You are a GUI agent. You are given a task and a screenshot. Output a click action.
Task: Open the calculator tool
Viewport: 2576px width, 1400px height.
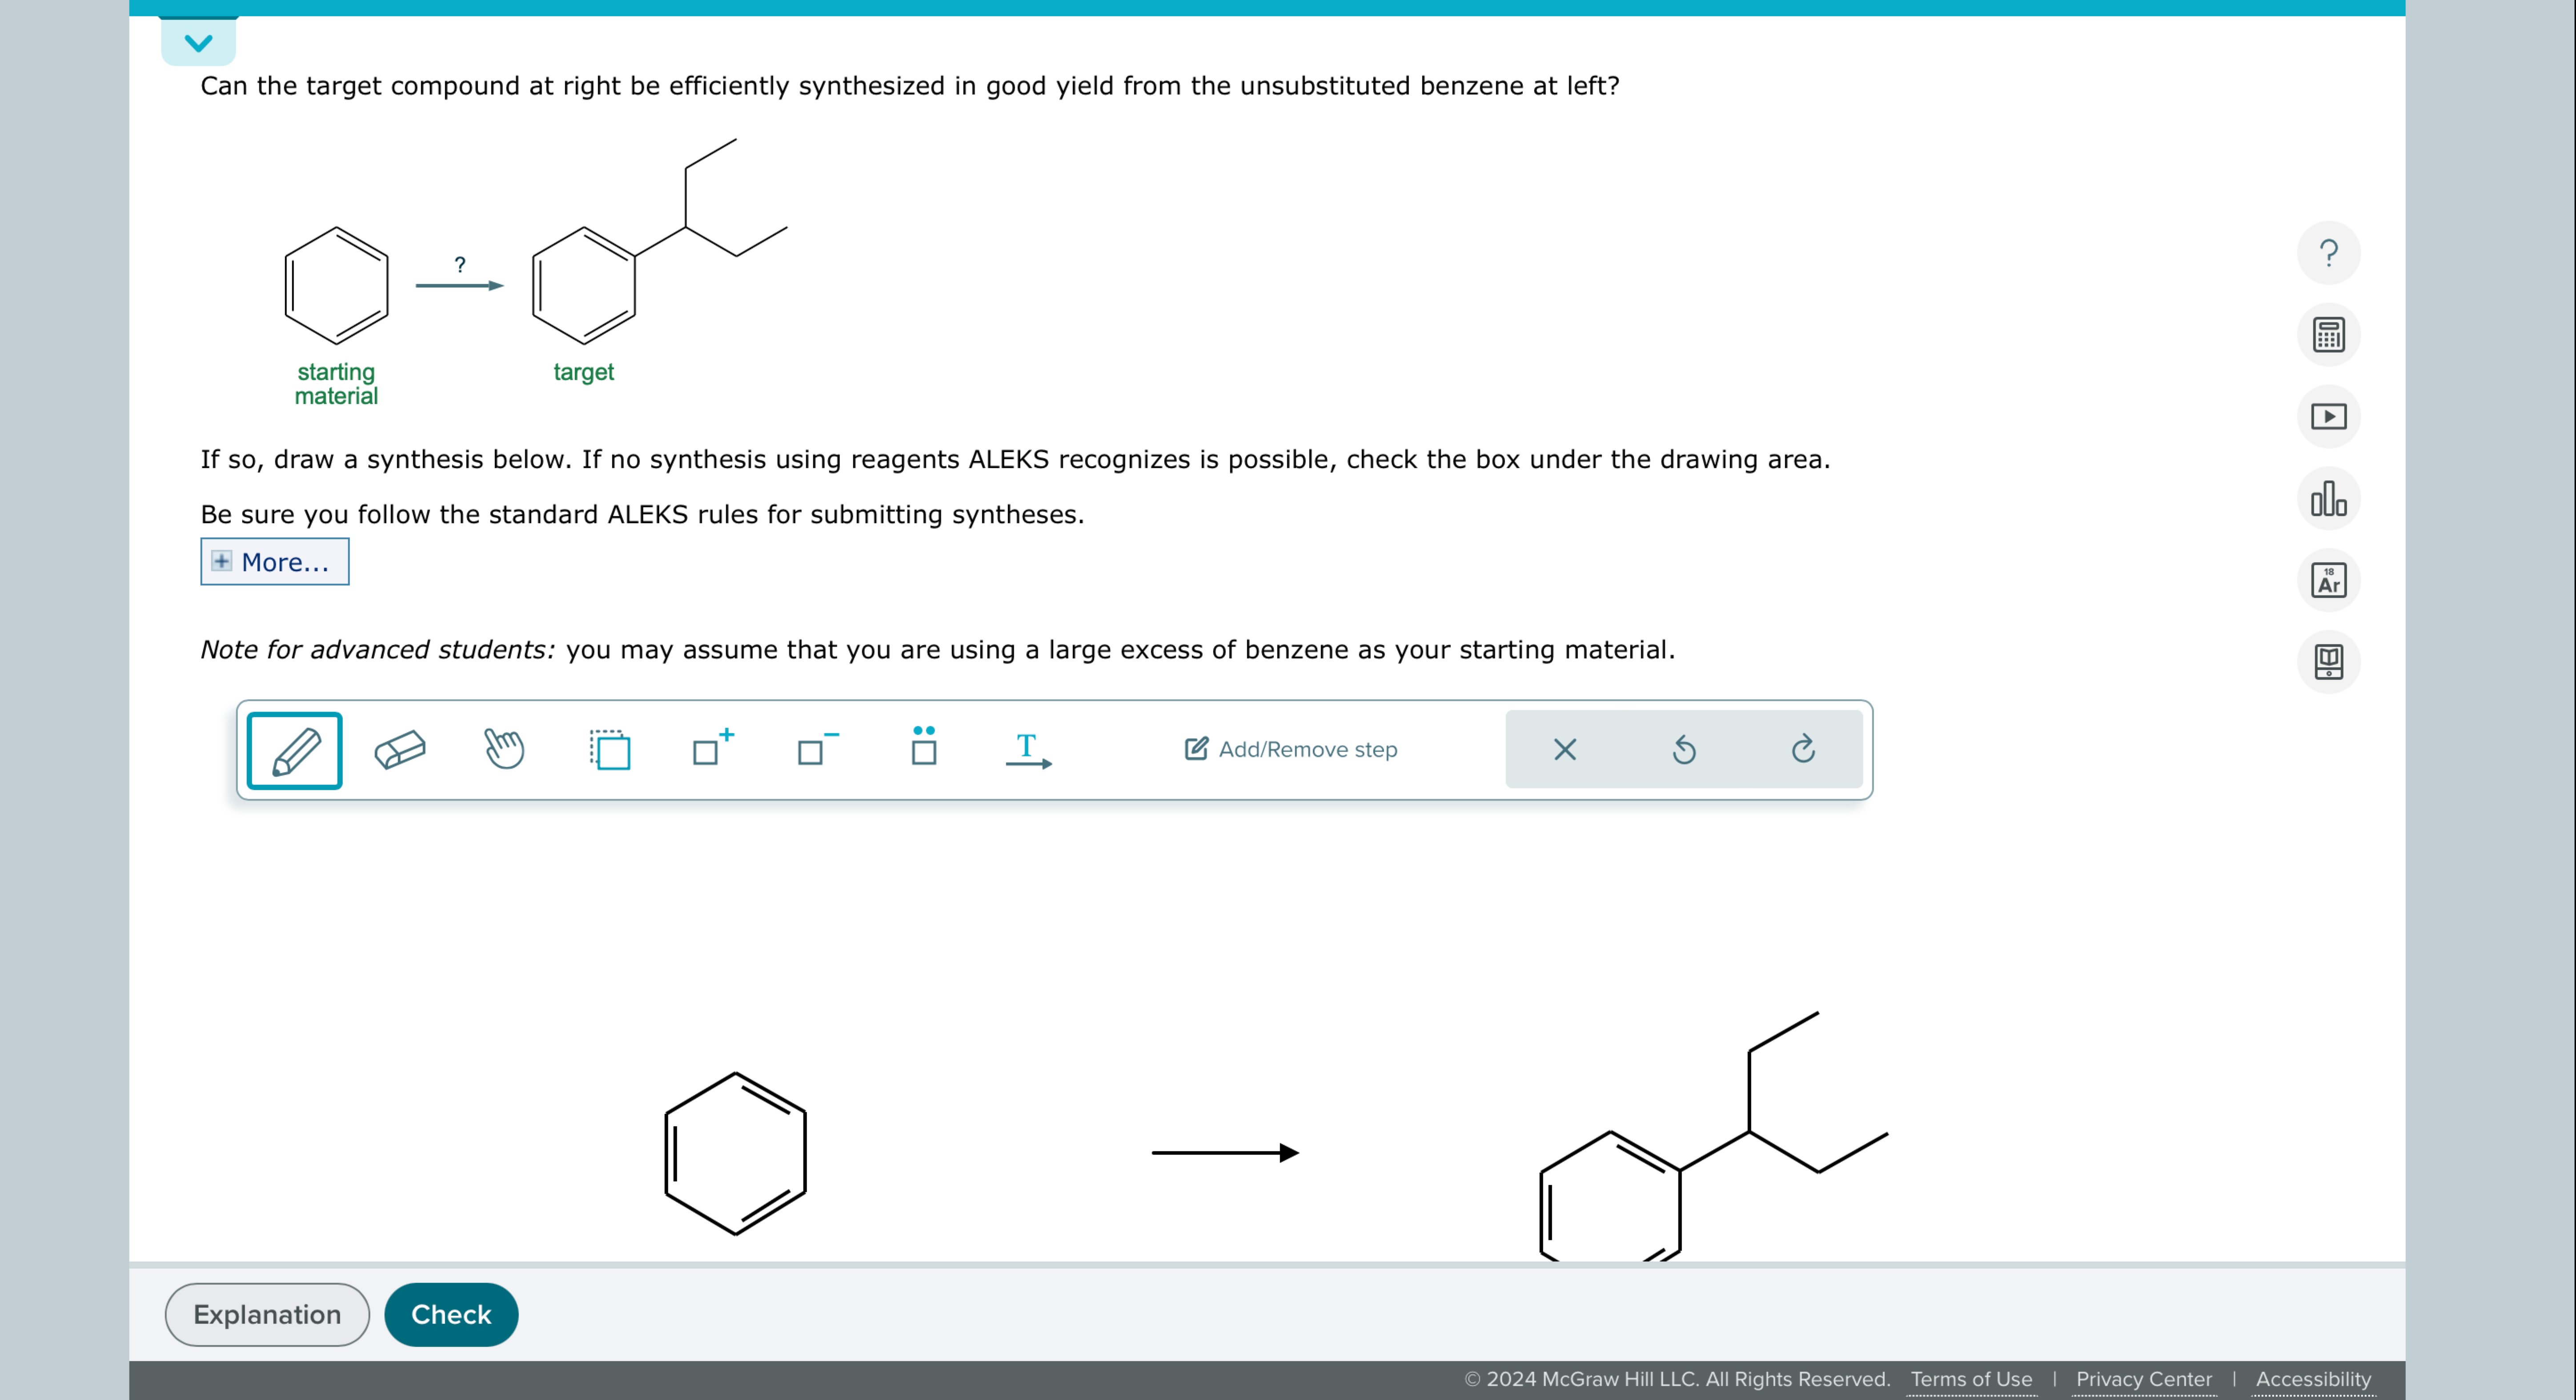(x=2328, y=335)
